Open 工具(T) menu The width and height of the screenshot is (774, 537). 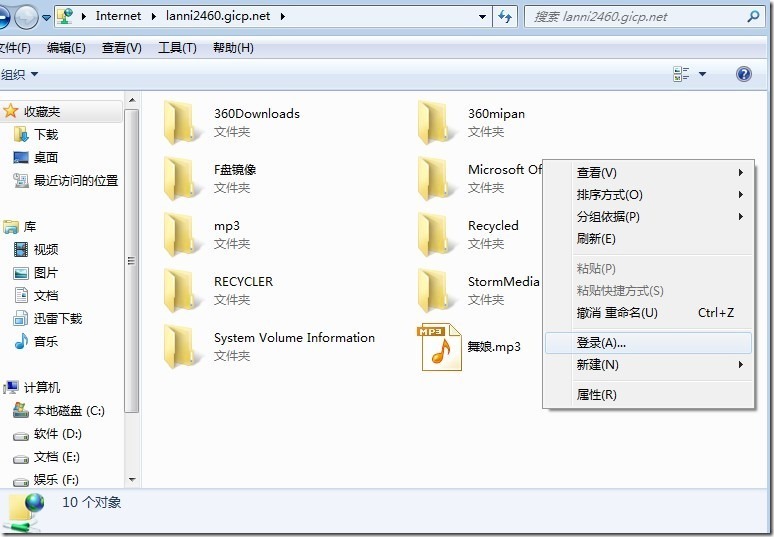[177, 48]
